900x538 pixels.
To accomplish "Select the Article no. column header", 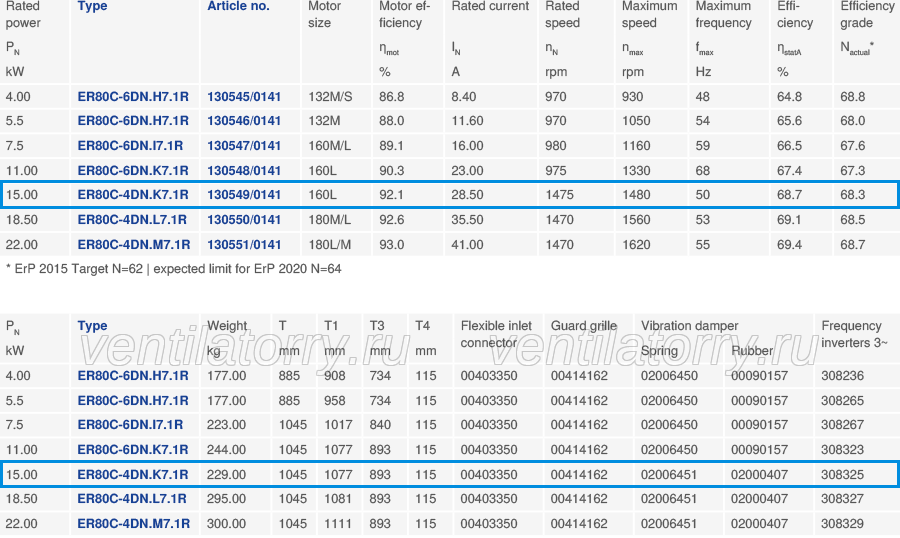I will 238,6.
